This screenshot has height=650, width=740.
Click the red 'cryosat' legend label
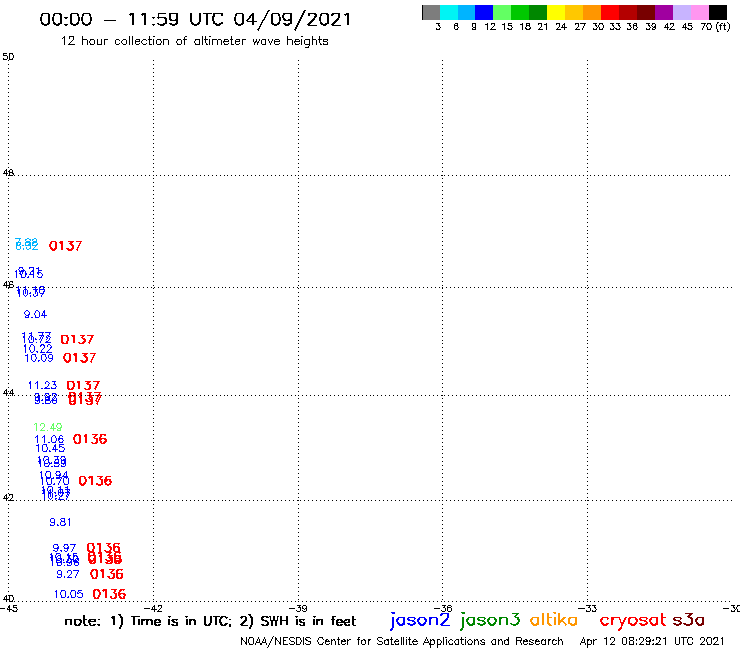[x=632, y=620]
